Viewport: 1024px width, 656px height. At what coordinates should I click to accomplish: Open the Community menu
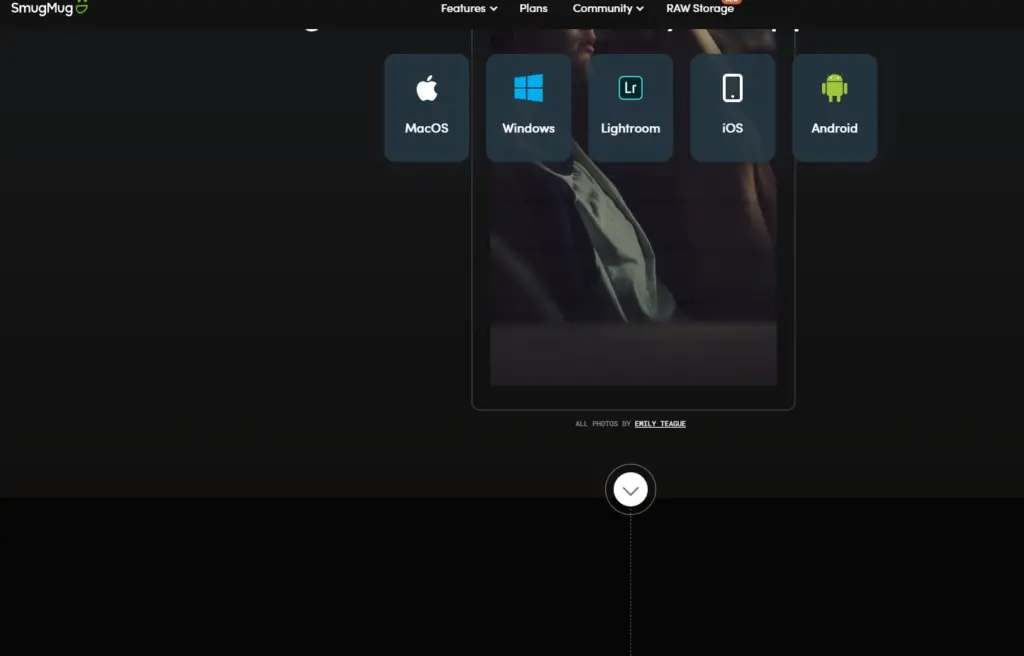(602, 8)
